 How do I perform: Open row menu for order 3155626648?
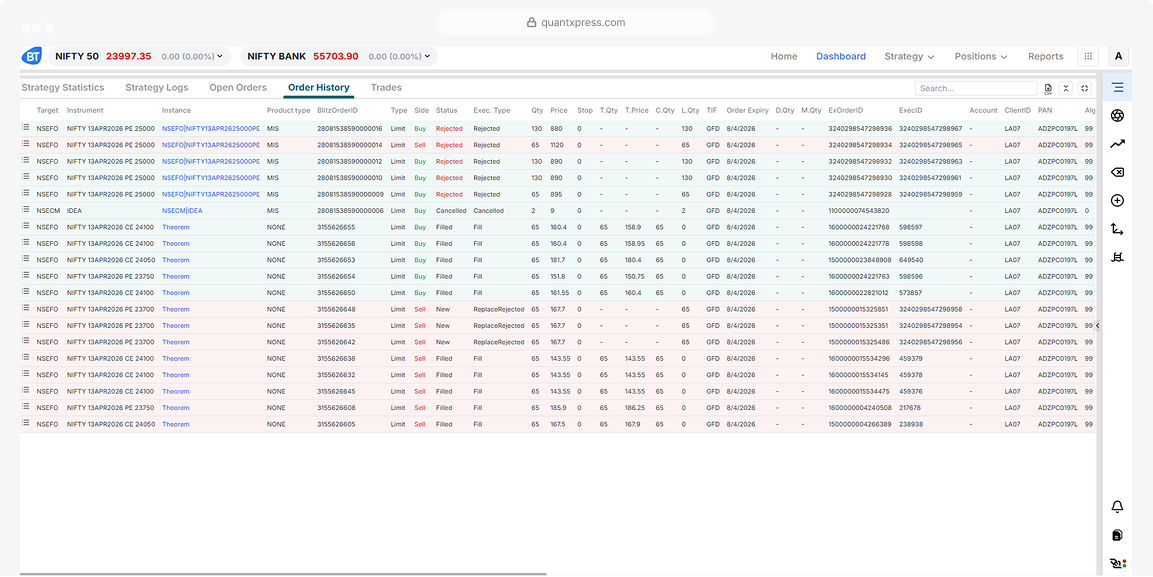pyautogui.click(x=26, y=309)
